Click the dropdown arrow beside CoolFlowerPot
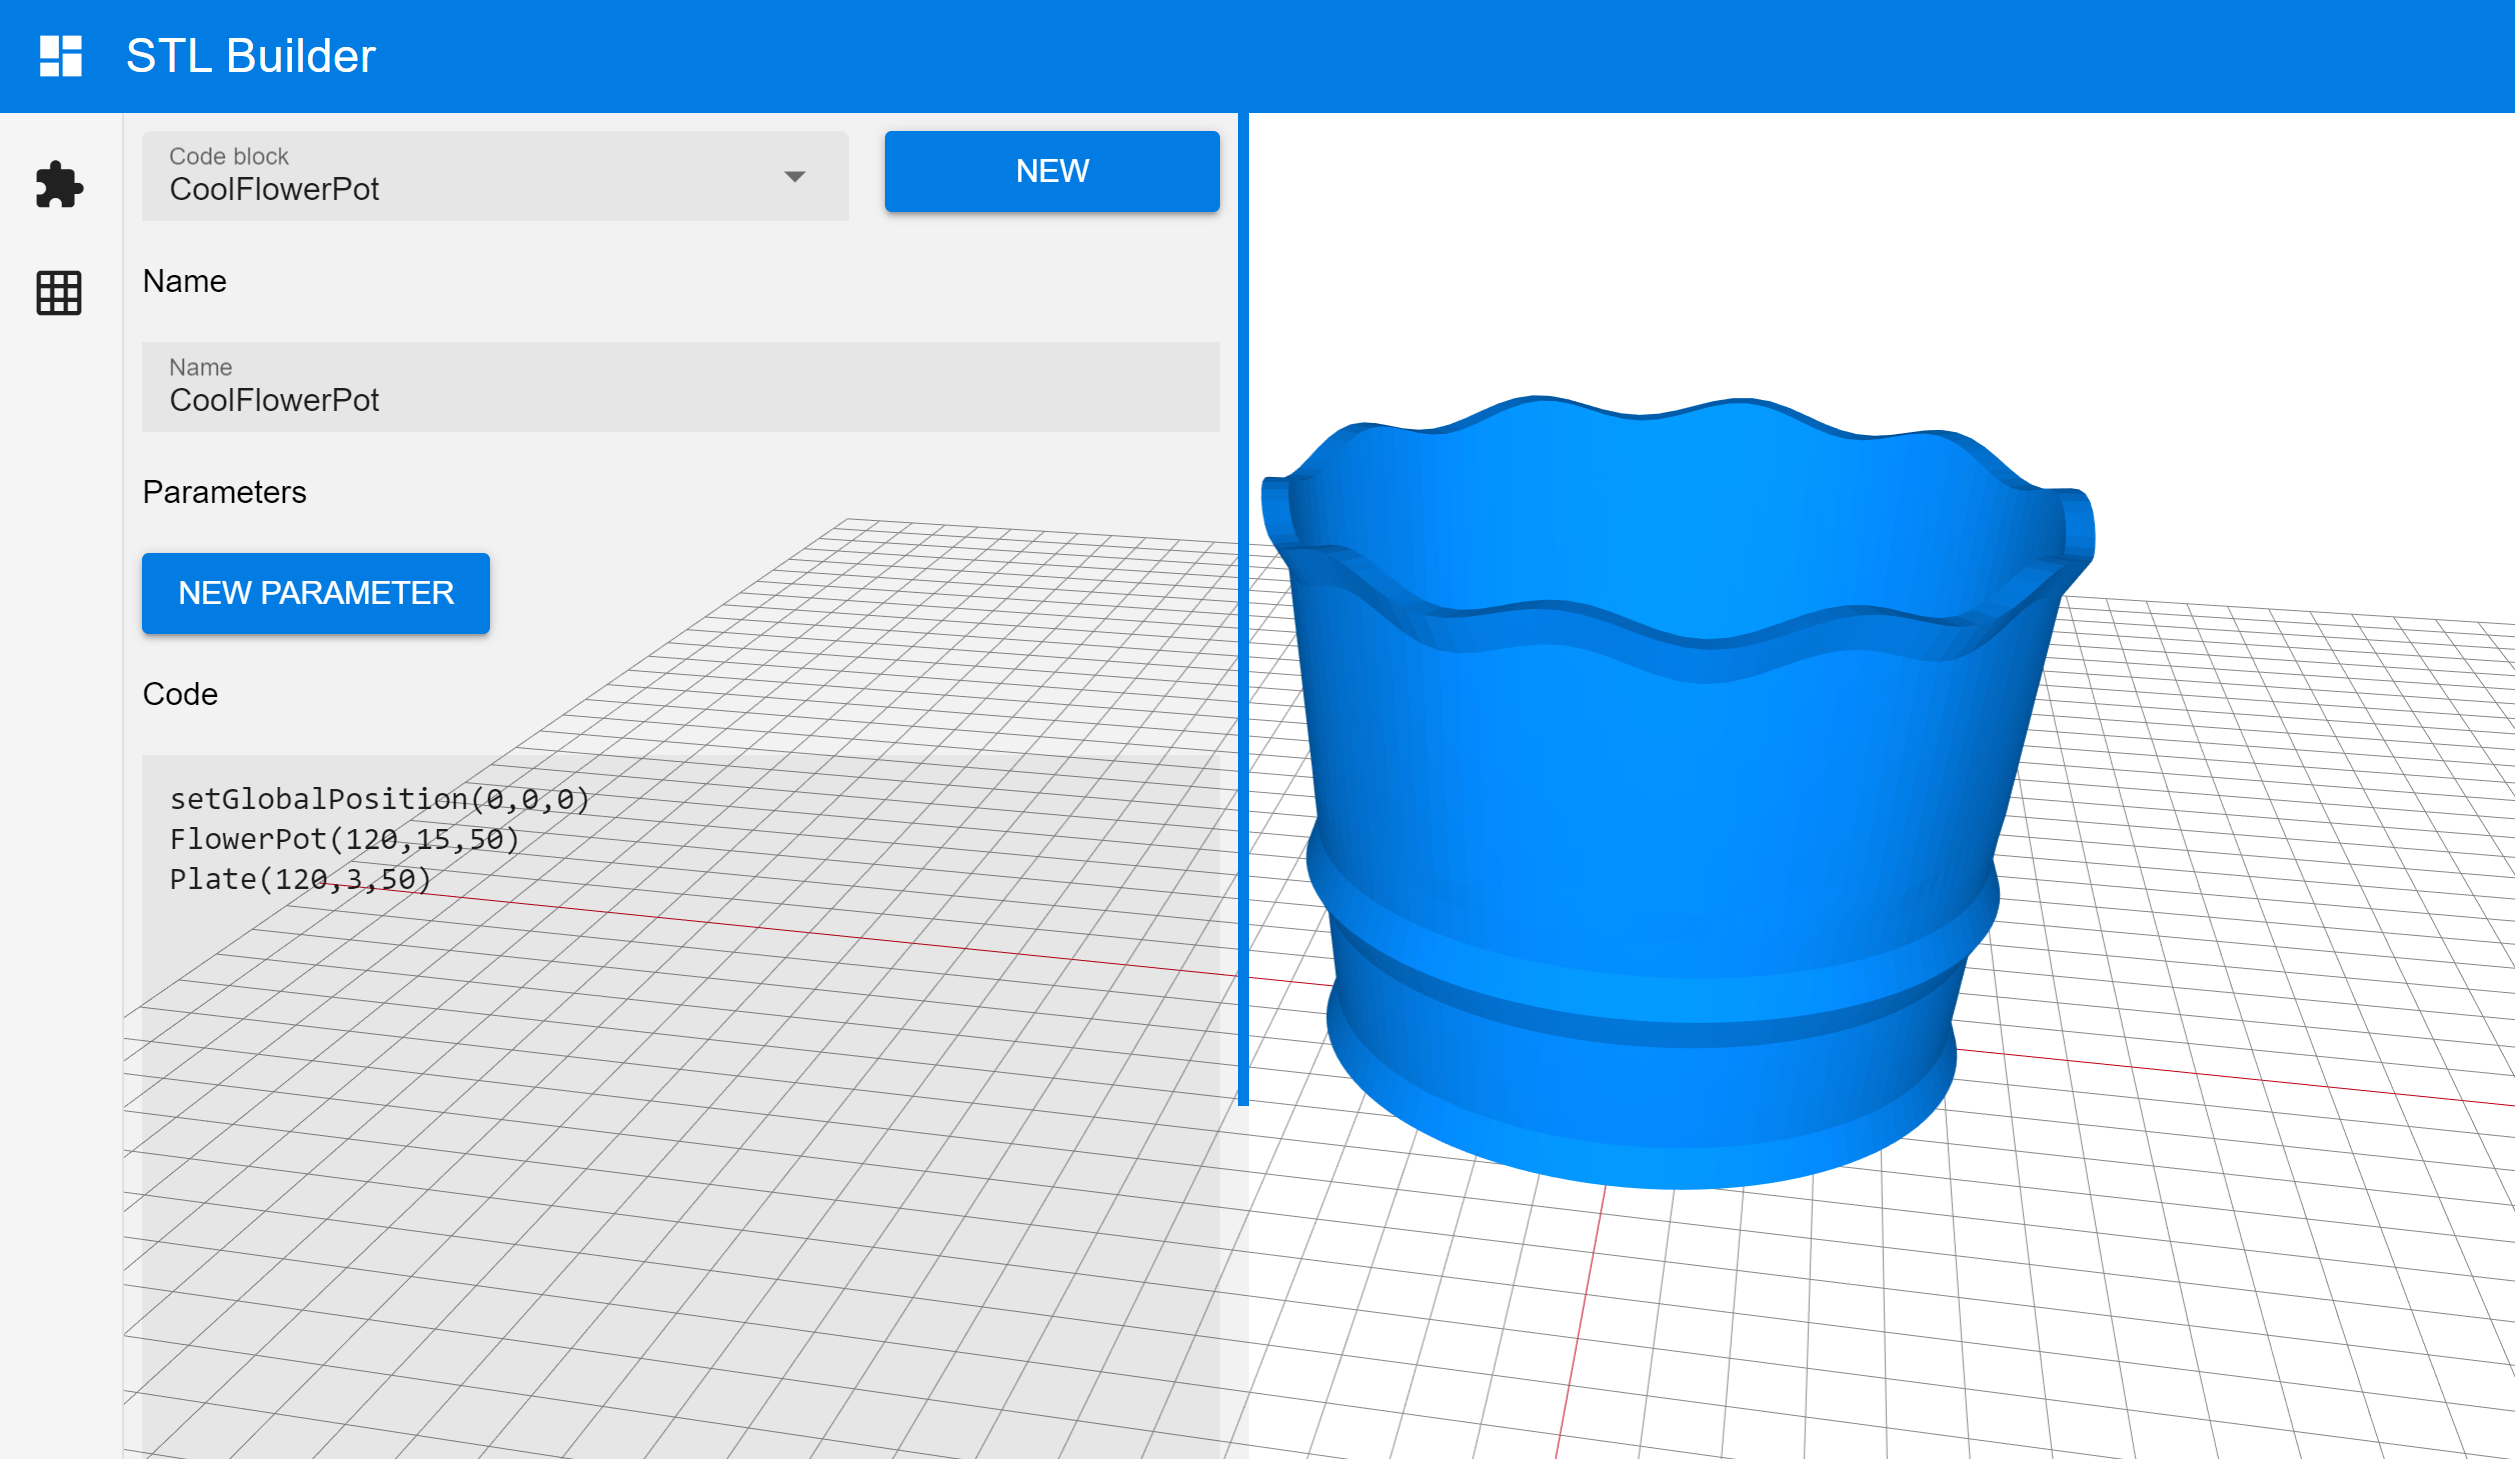The height and width of the screenshot is (1459, 2515). coord(795,177)
